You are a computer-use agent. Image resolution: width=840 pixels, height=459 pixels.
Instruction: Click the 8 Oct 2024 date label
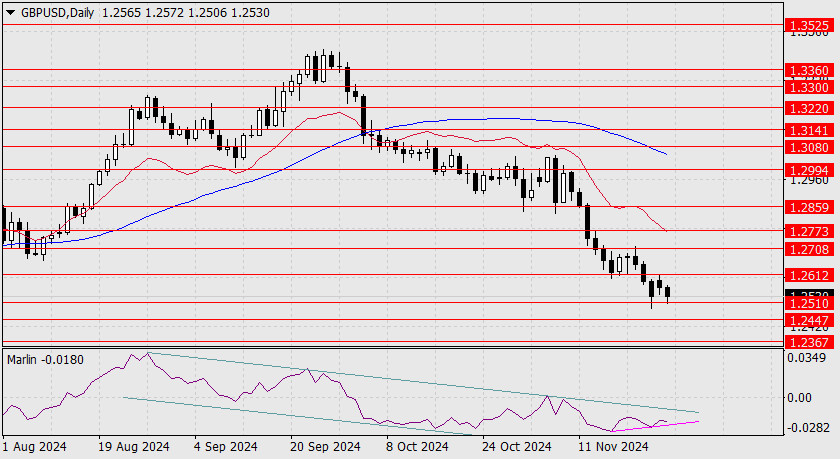click(x=417, y=447)
